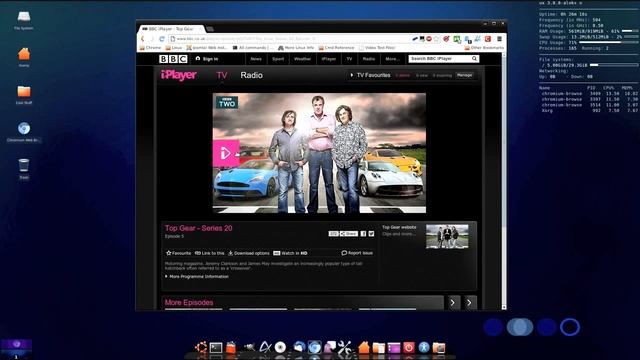This screenshot has height=360, width=640.
Task: Toggle the Favourite star for this episode
Action: point(178,253)
